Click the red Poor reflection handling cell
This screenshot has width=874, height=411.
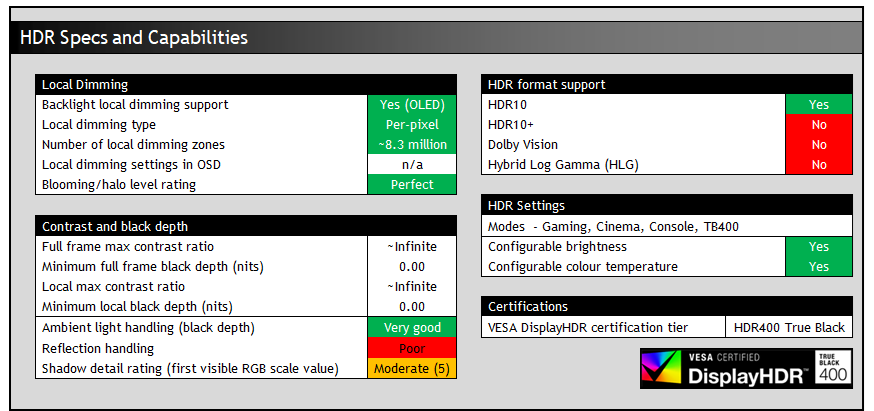tap(412, 349)
